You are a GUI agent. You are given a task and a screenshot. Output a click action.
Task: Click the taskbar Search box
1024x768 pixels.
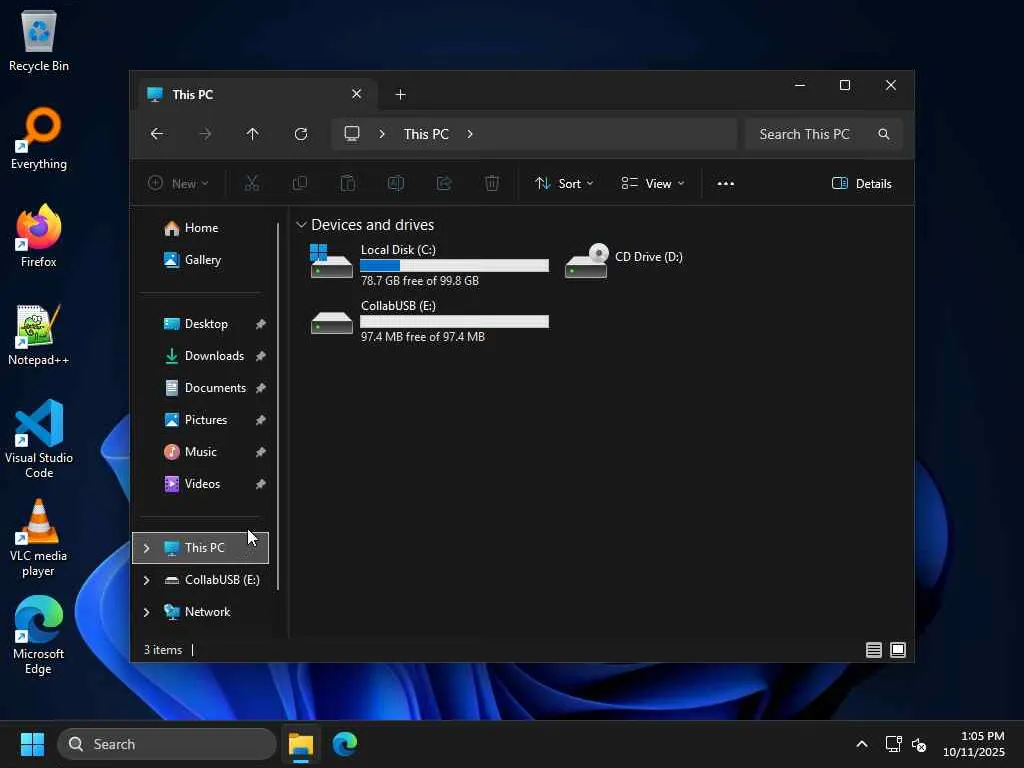pos(167,744)
